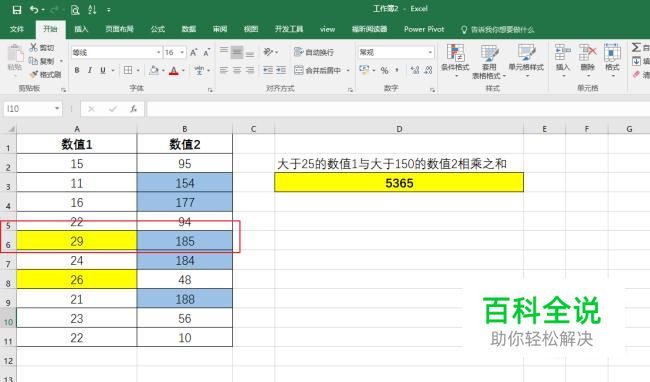Set Bottom Align vertical alignment
This screenshot has width=650, height=382.
[x=250, y=53]
